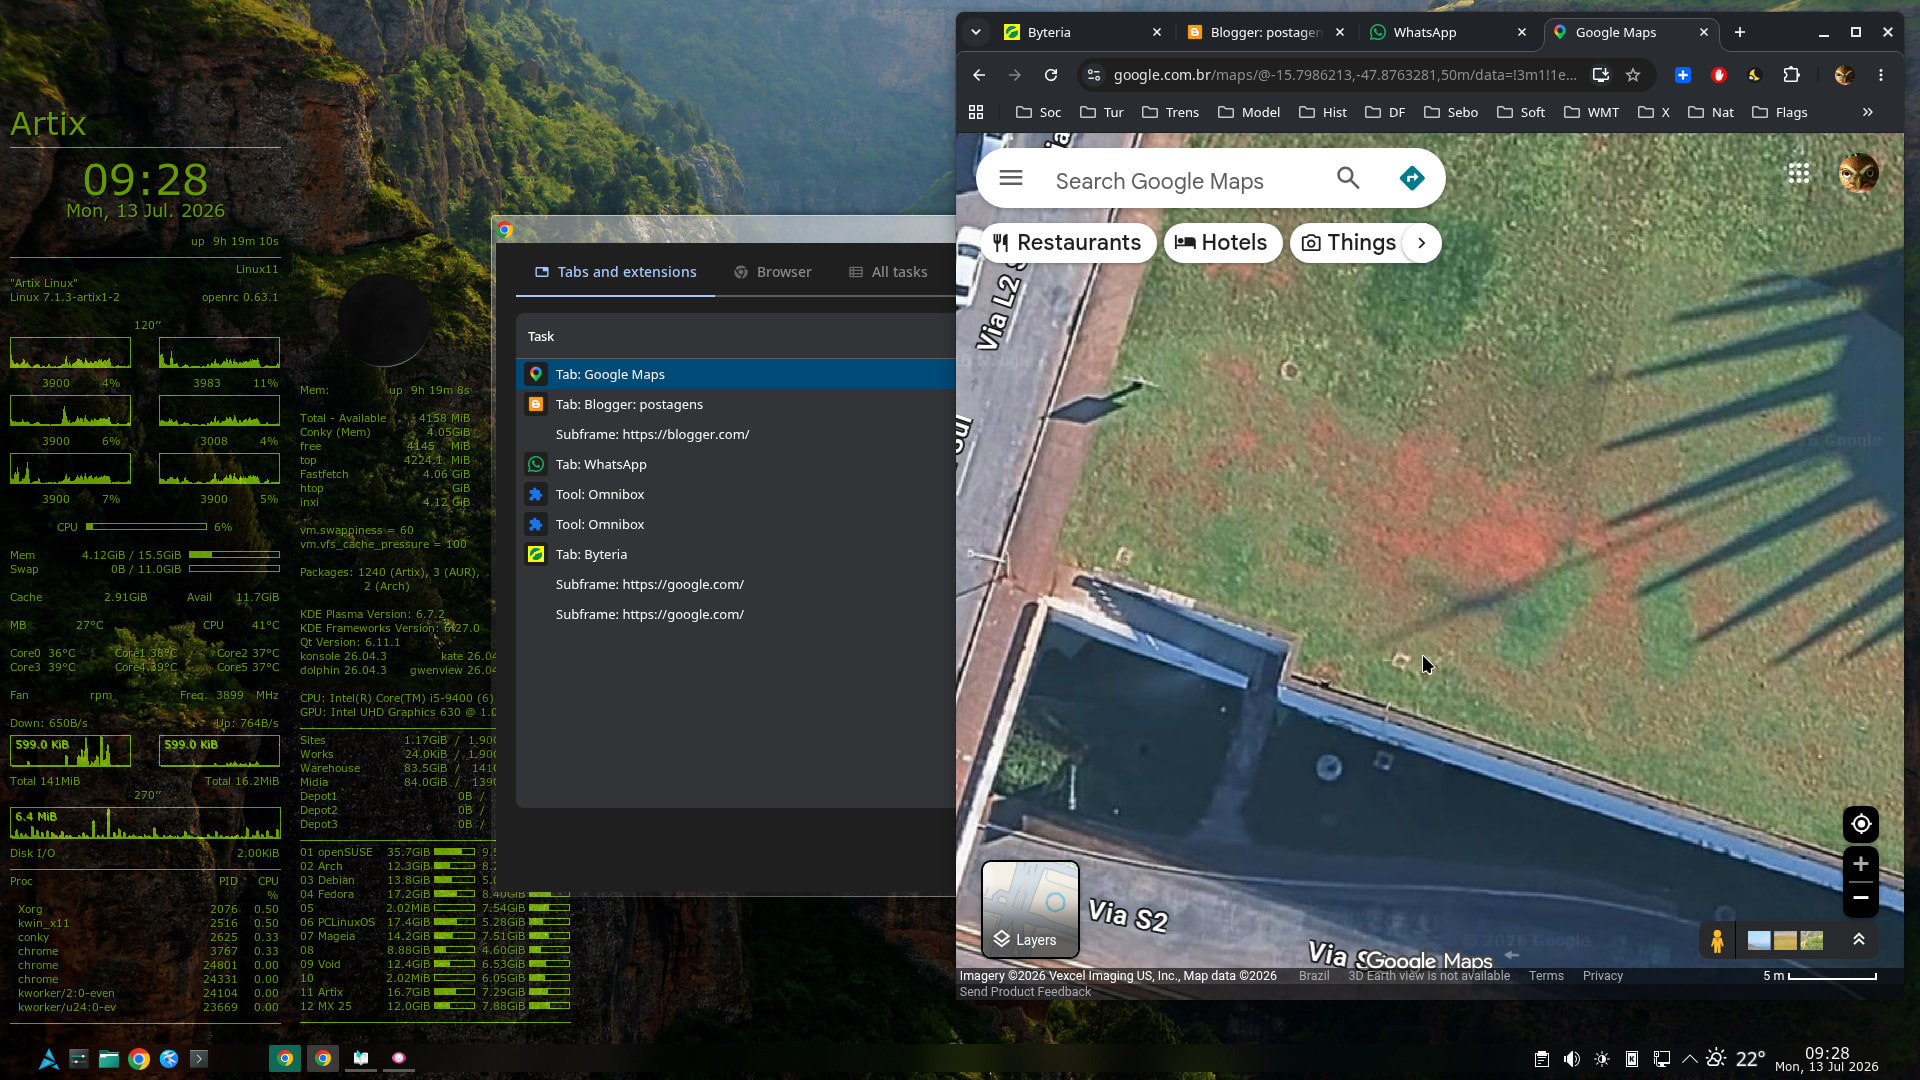The width and height of the screenshot is (1920, 1080).
Task: Open the brightness control tray icon
Action: tap(1602, 1059)
